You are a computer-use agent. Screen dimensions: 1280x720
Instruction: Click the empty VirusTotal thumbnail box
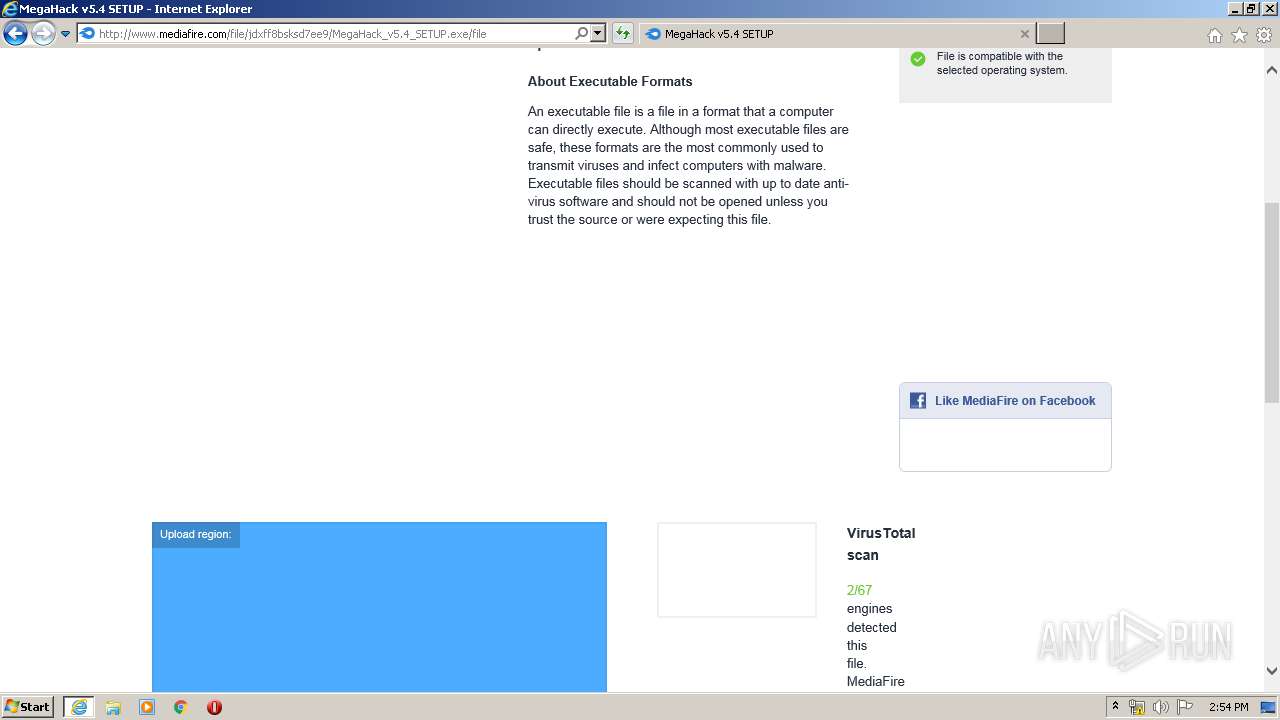tap(737, 570)
